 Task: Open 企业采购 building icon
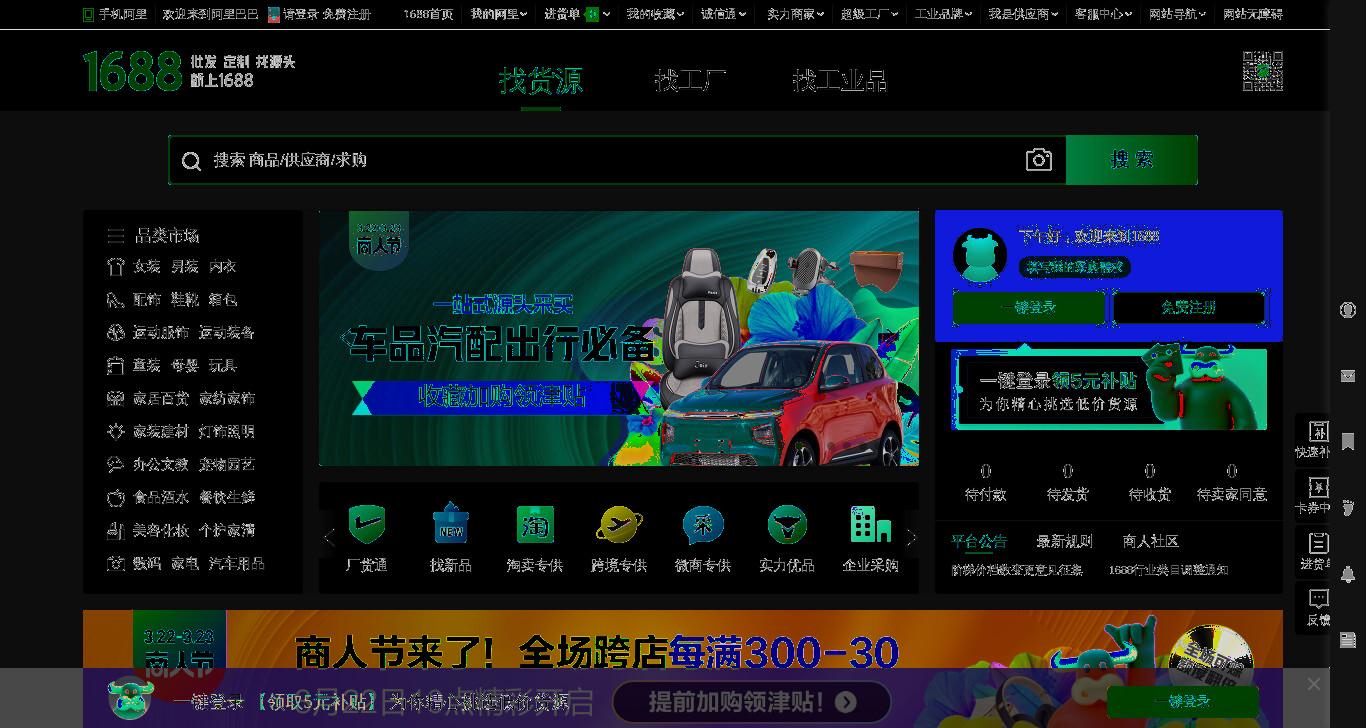tap(870, 524)
